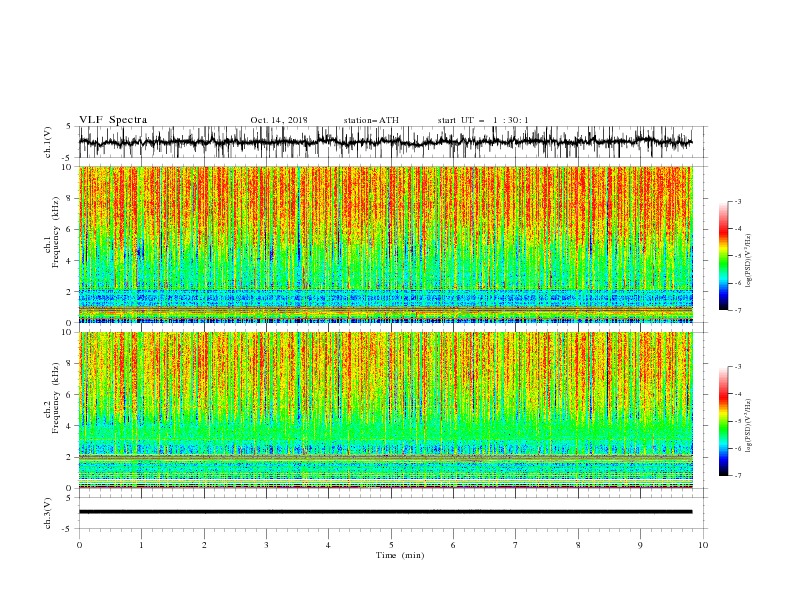Click the 'ch.3(V)' axis label
The height and width of the screenshot is (612, 792).
click(x=48, y=513)
